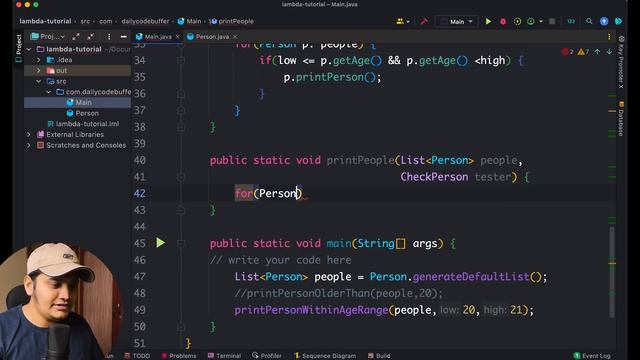Jump to next highlighted error arrow
Viewport: 640px width, 360px height.
point(609,52)
